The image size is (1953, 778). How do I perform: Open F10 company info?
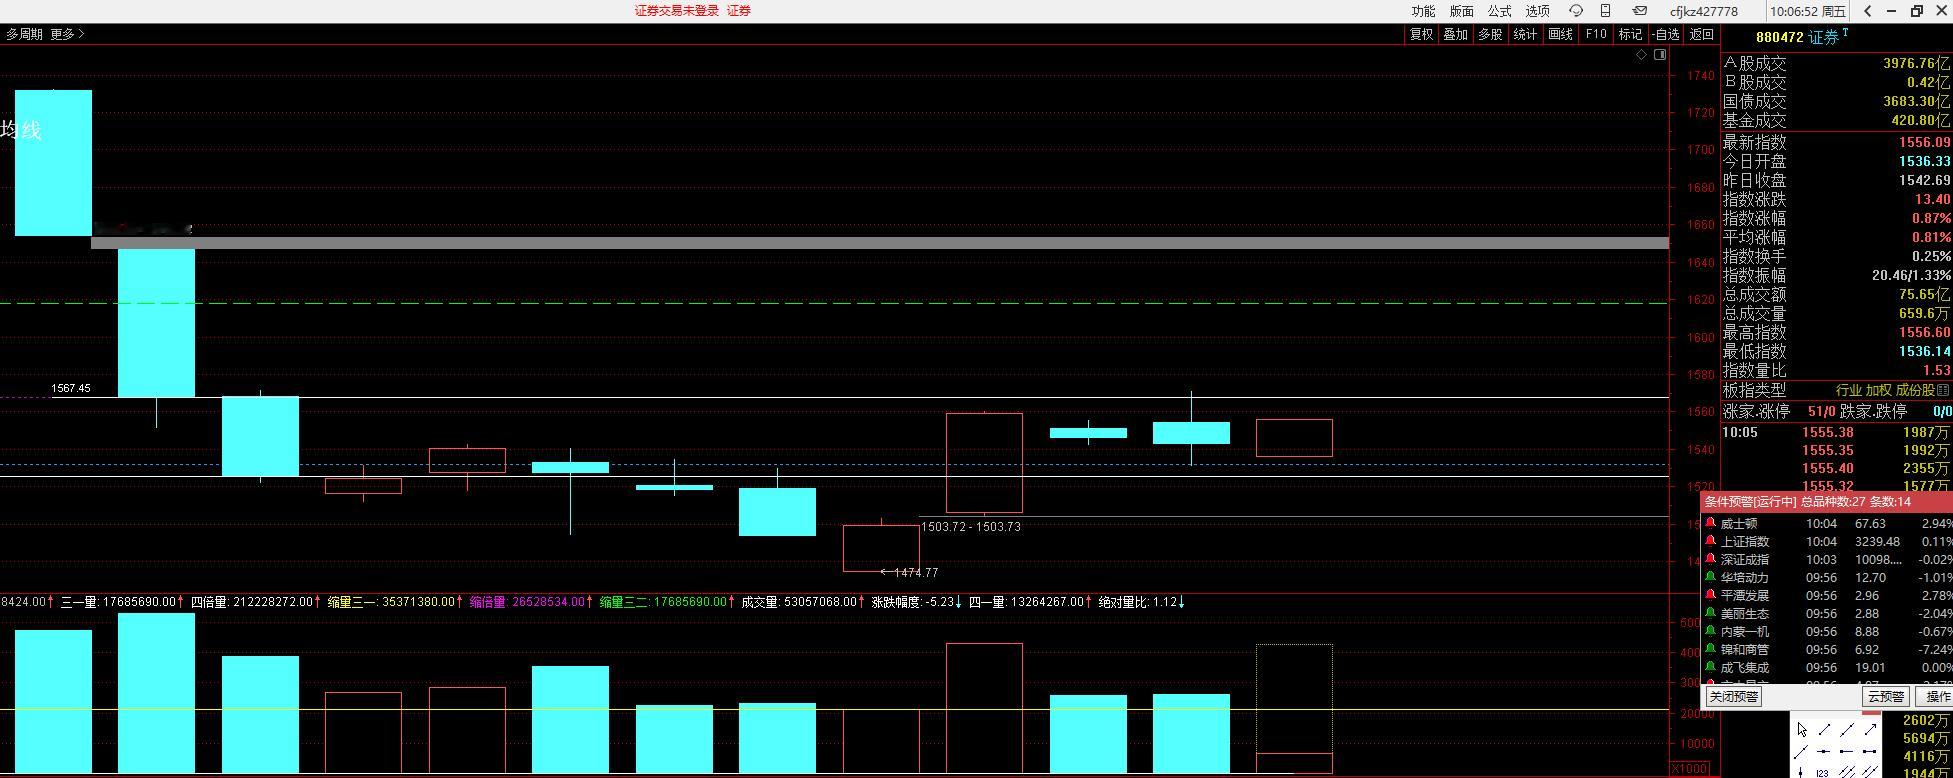point(1596,34)
